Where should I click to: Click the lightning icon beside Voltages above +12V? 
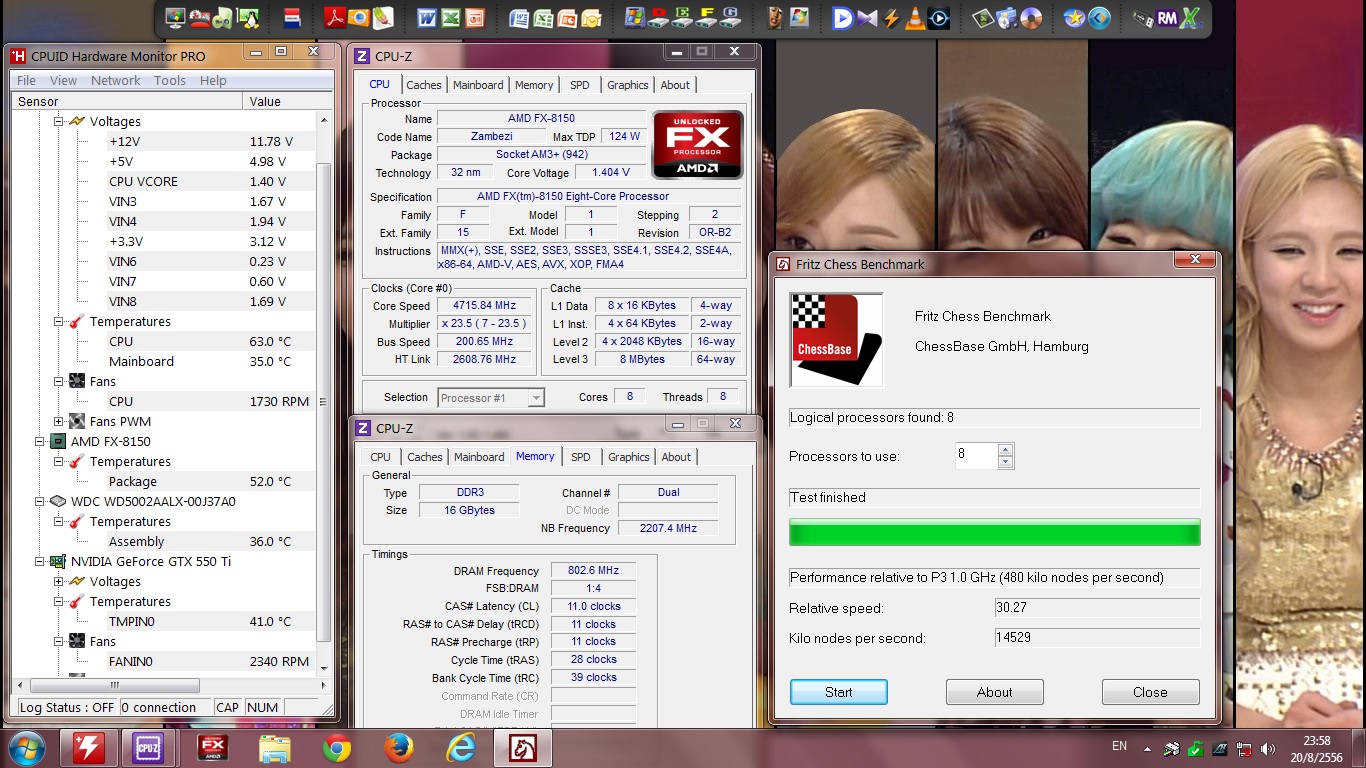point(77,121)
